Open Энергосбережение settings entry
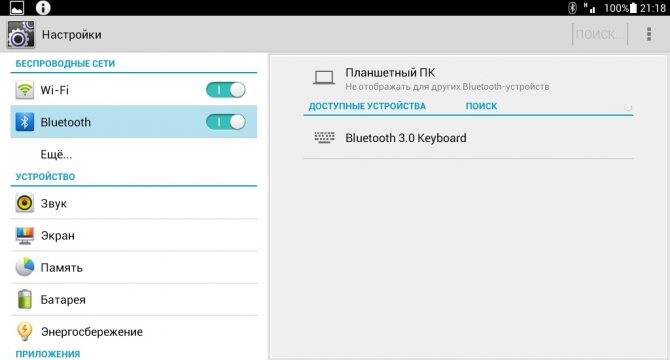 click(134, 331)
